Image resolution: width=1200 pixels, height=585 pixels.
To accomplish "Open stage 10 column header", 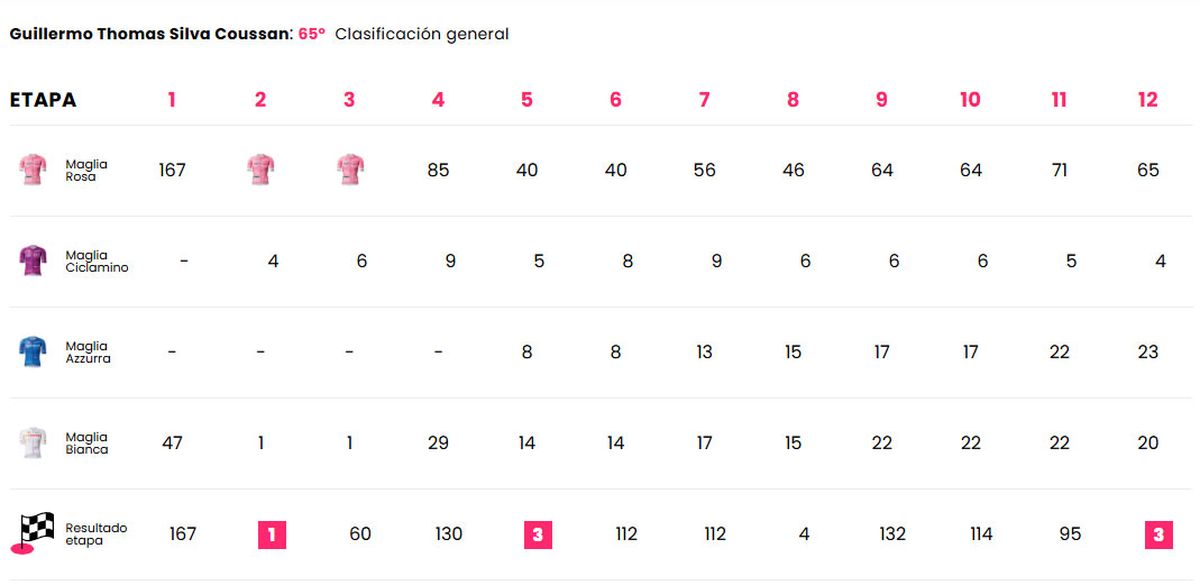I will [970, 100].
